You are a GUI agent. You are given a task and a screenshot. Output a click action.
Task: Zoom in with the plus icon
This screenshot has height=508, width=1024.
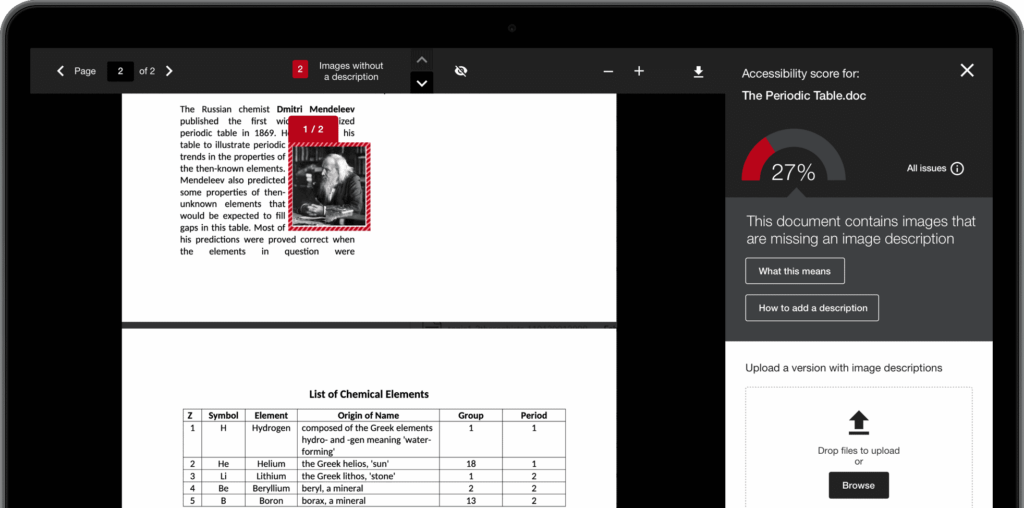pos(639,71)
